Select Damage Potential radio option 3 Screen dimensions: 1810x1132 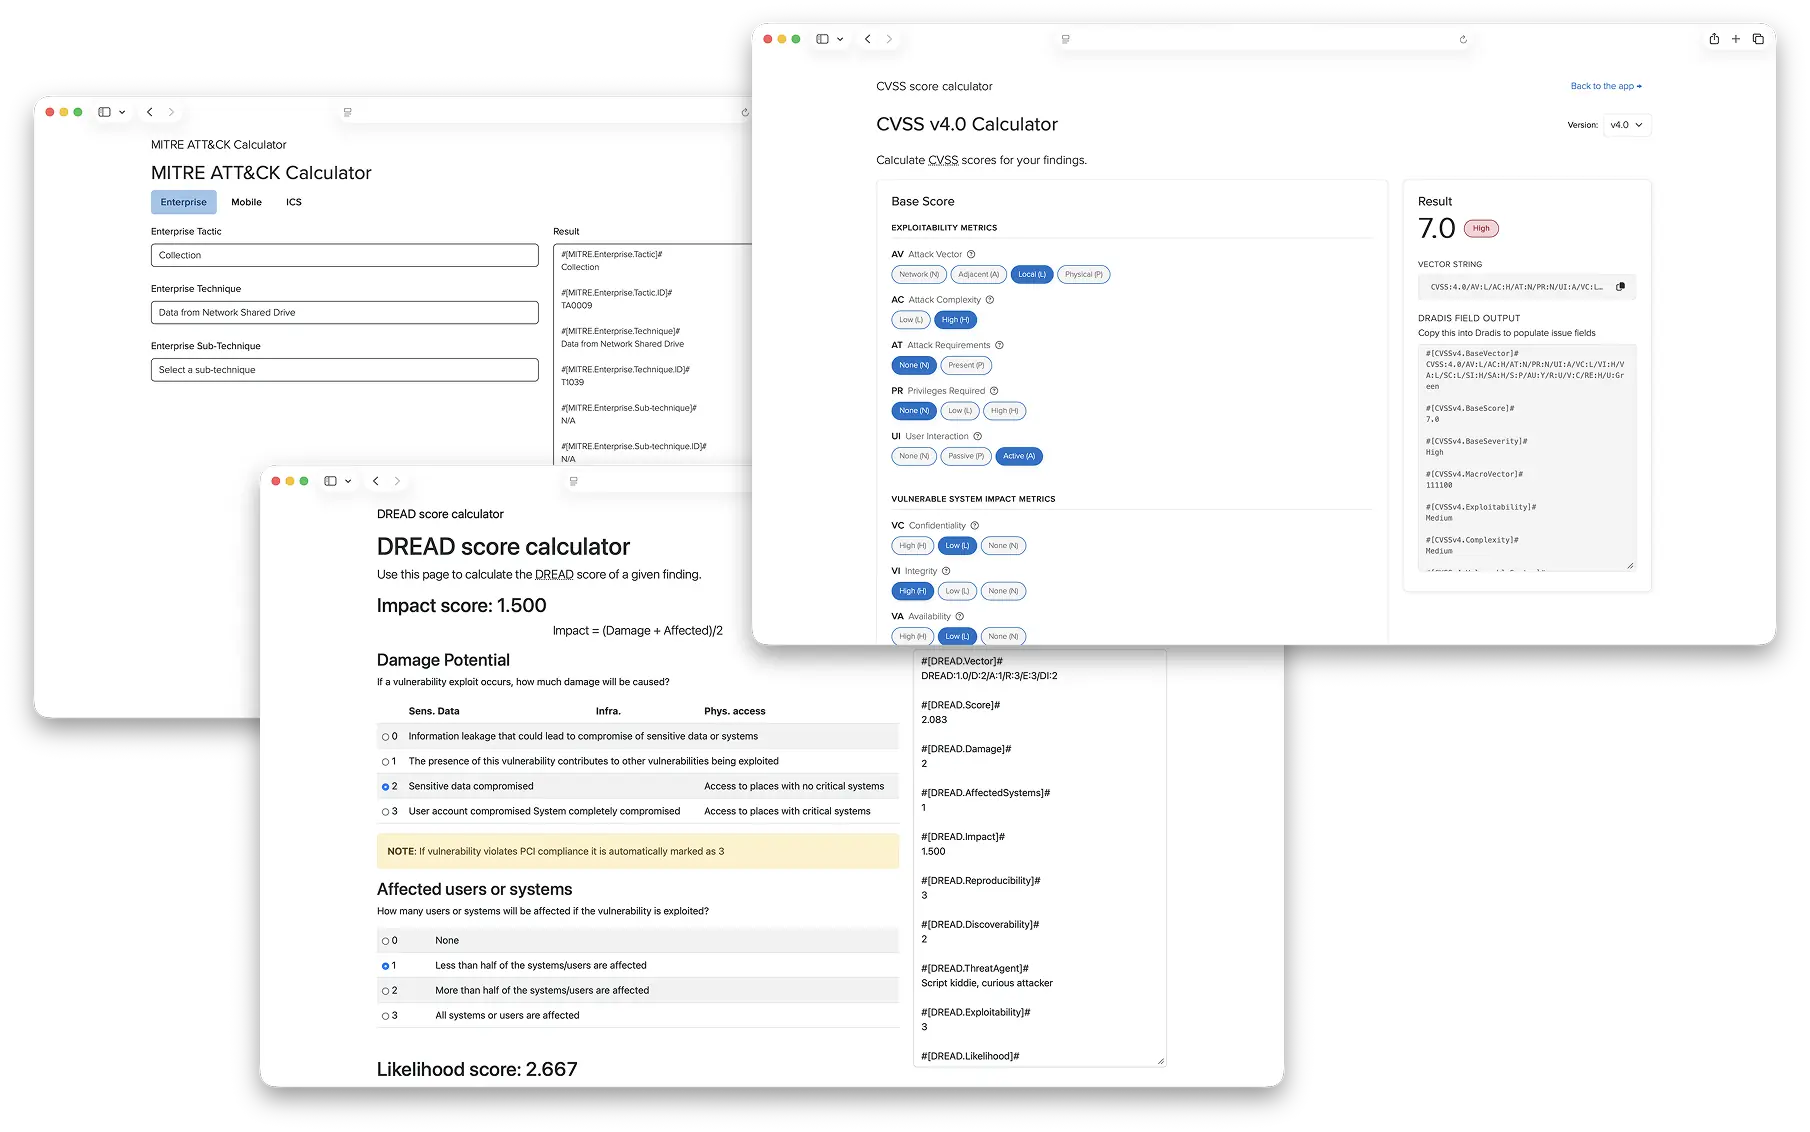[385, 812]
